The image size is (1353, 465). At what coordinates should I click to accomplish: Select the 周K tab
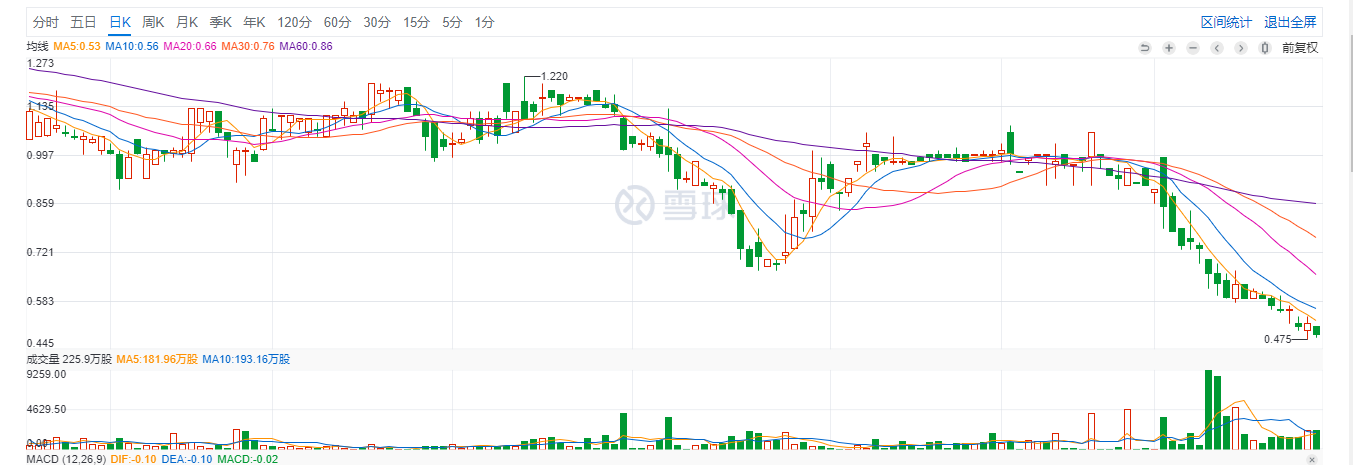point(153,22)
